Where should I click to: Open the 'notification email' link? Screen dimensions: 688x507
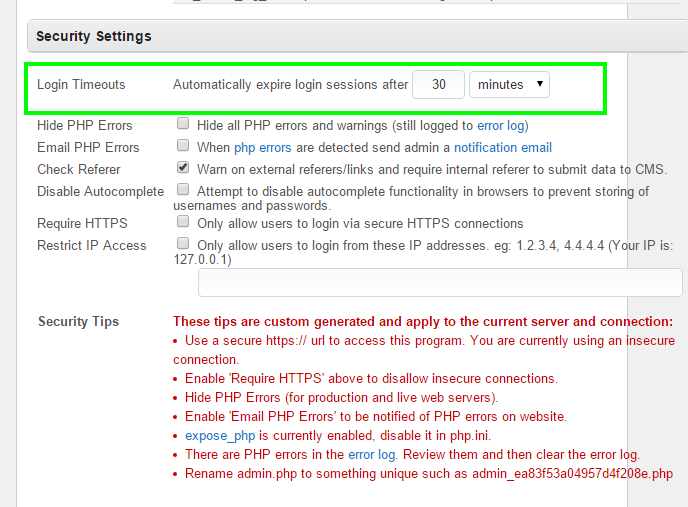pyautogui.click(x=502, y=147)
